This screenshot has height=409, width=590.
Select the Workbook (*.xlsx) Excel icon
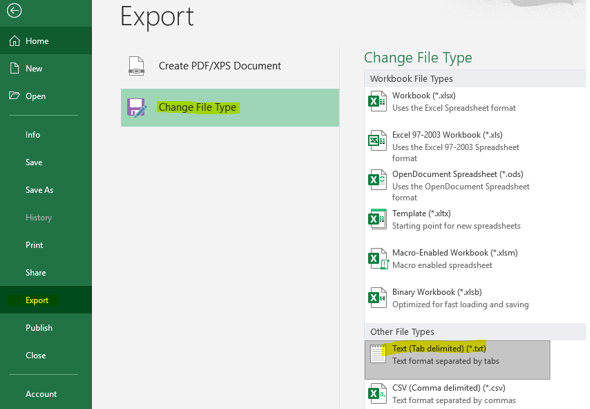[x=377, y=101]
